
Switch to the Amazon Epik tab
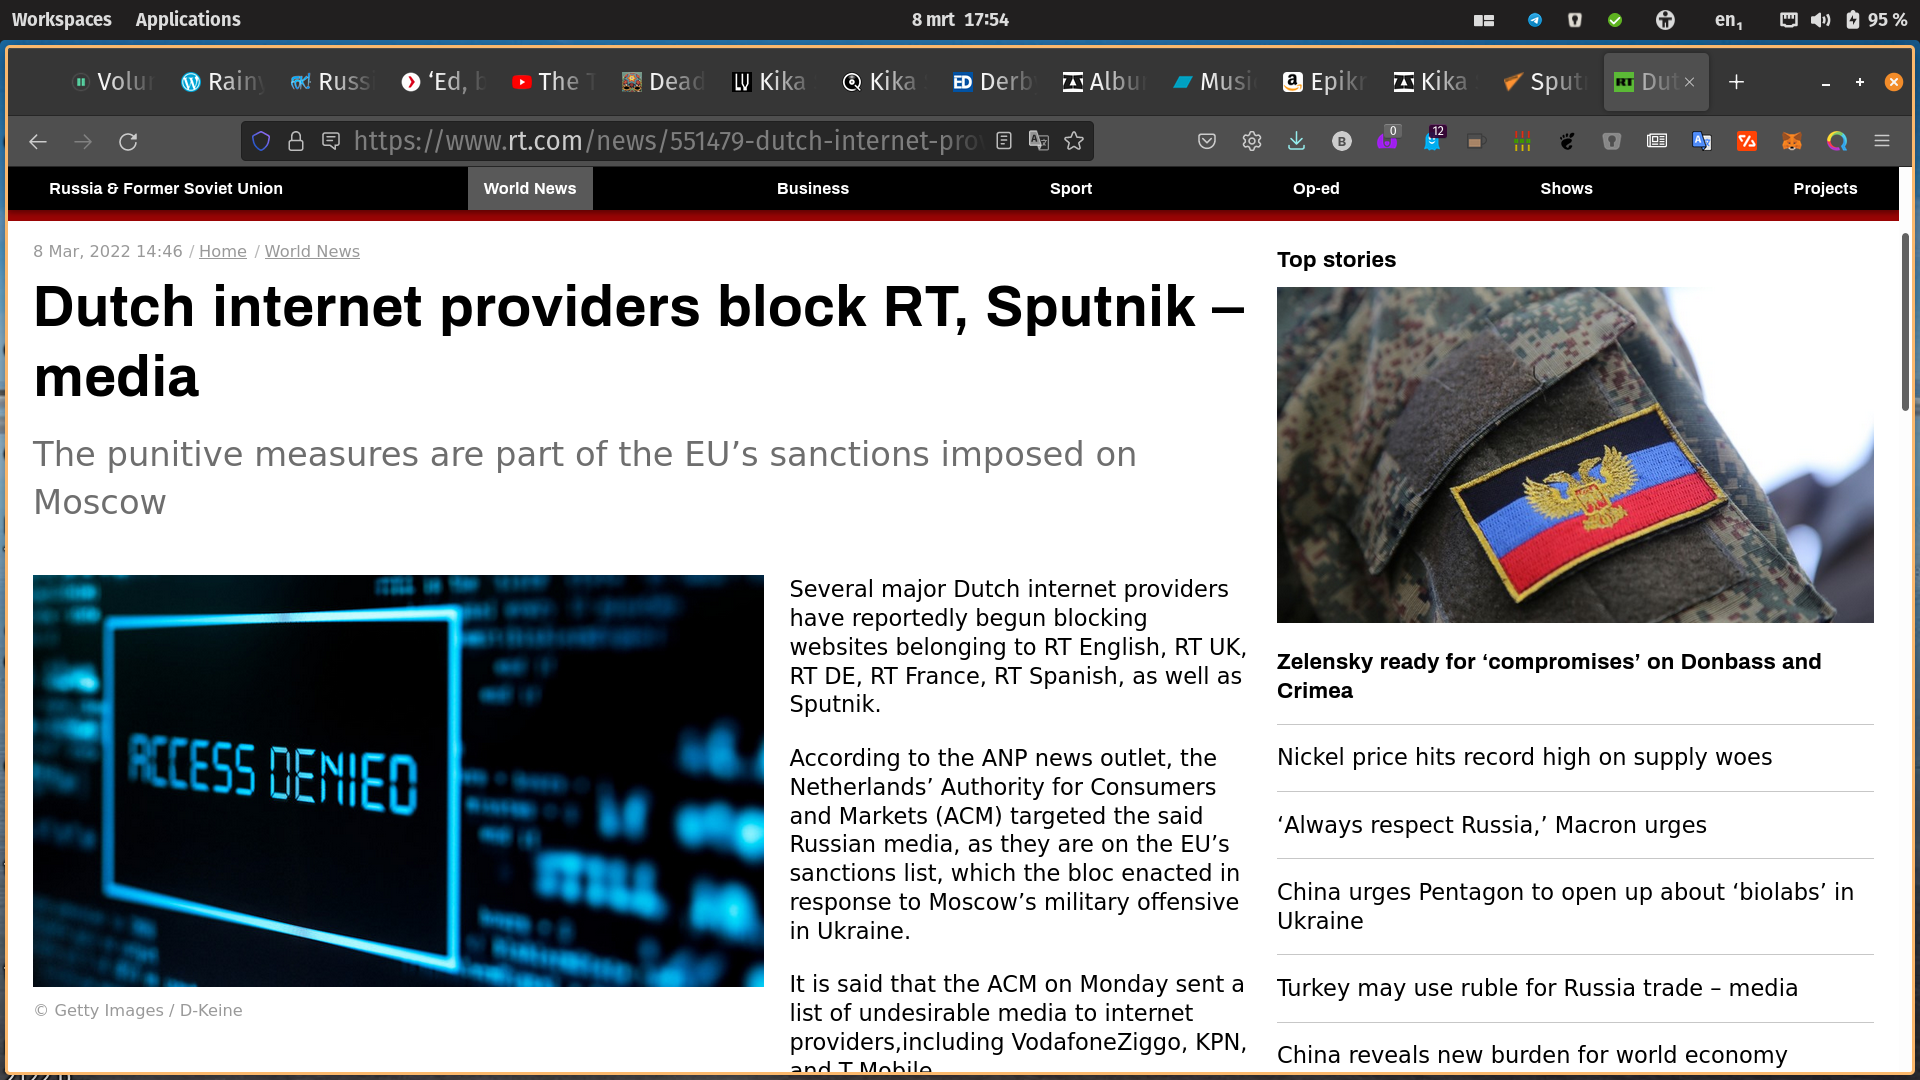click(1325, 82)
